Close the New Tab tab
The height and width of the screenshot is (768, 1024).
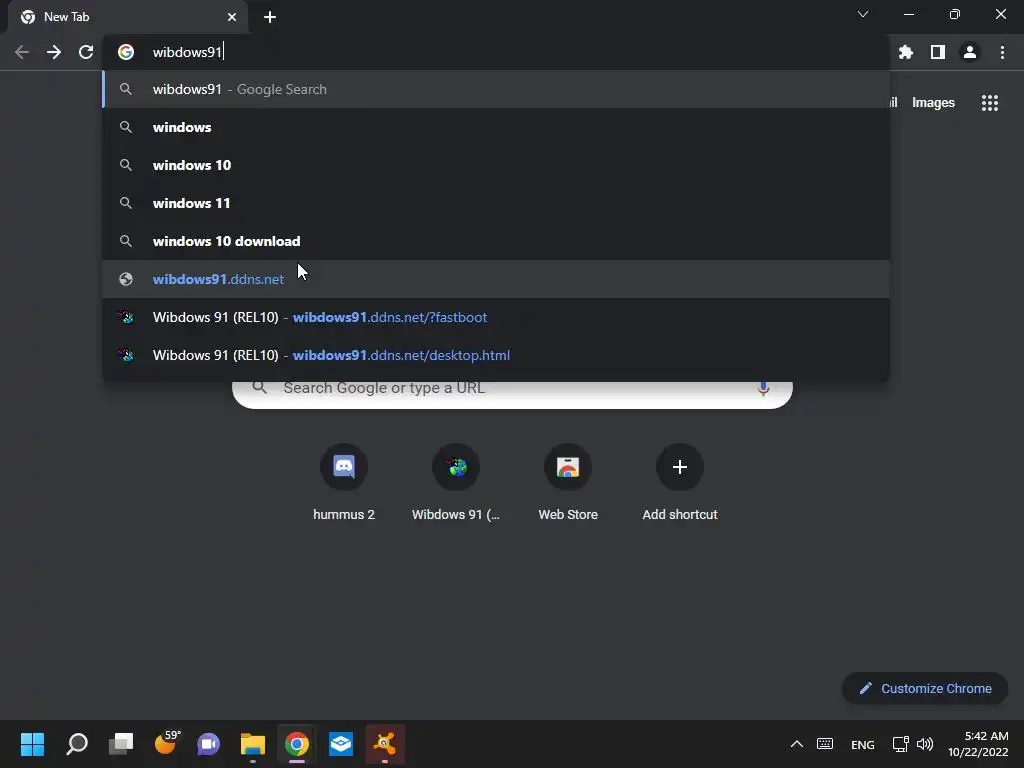pos(232,17)
